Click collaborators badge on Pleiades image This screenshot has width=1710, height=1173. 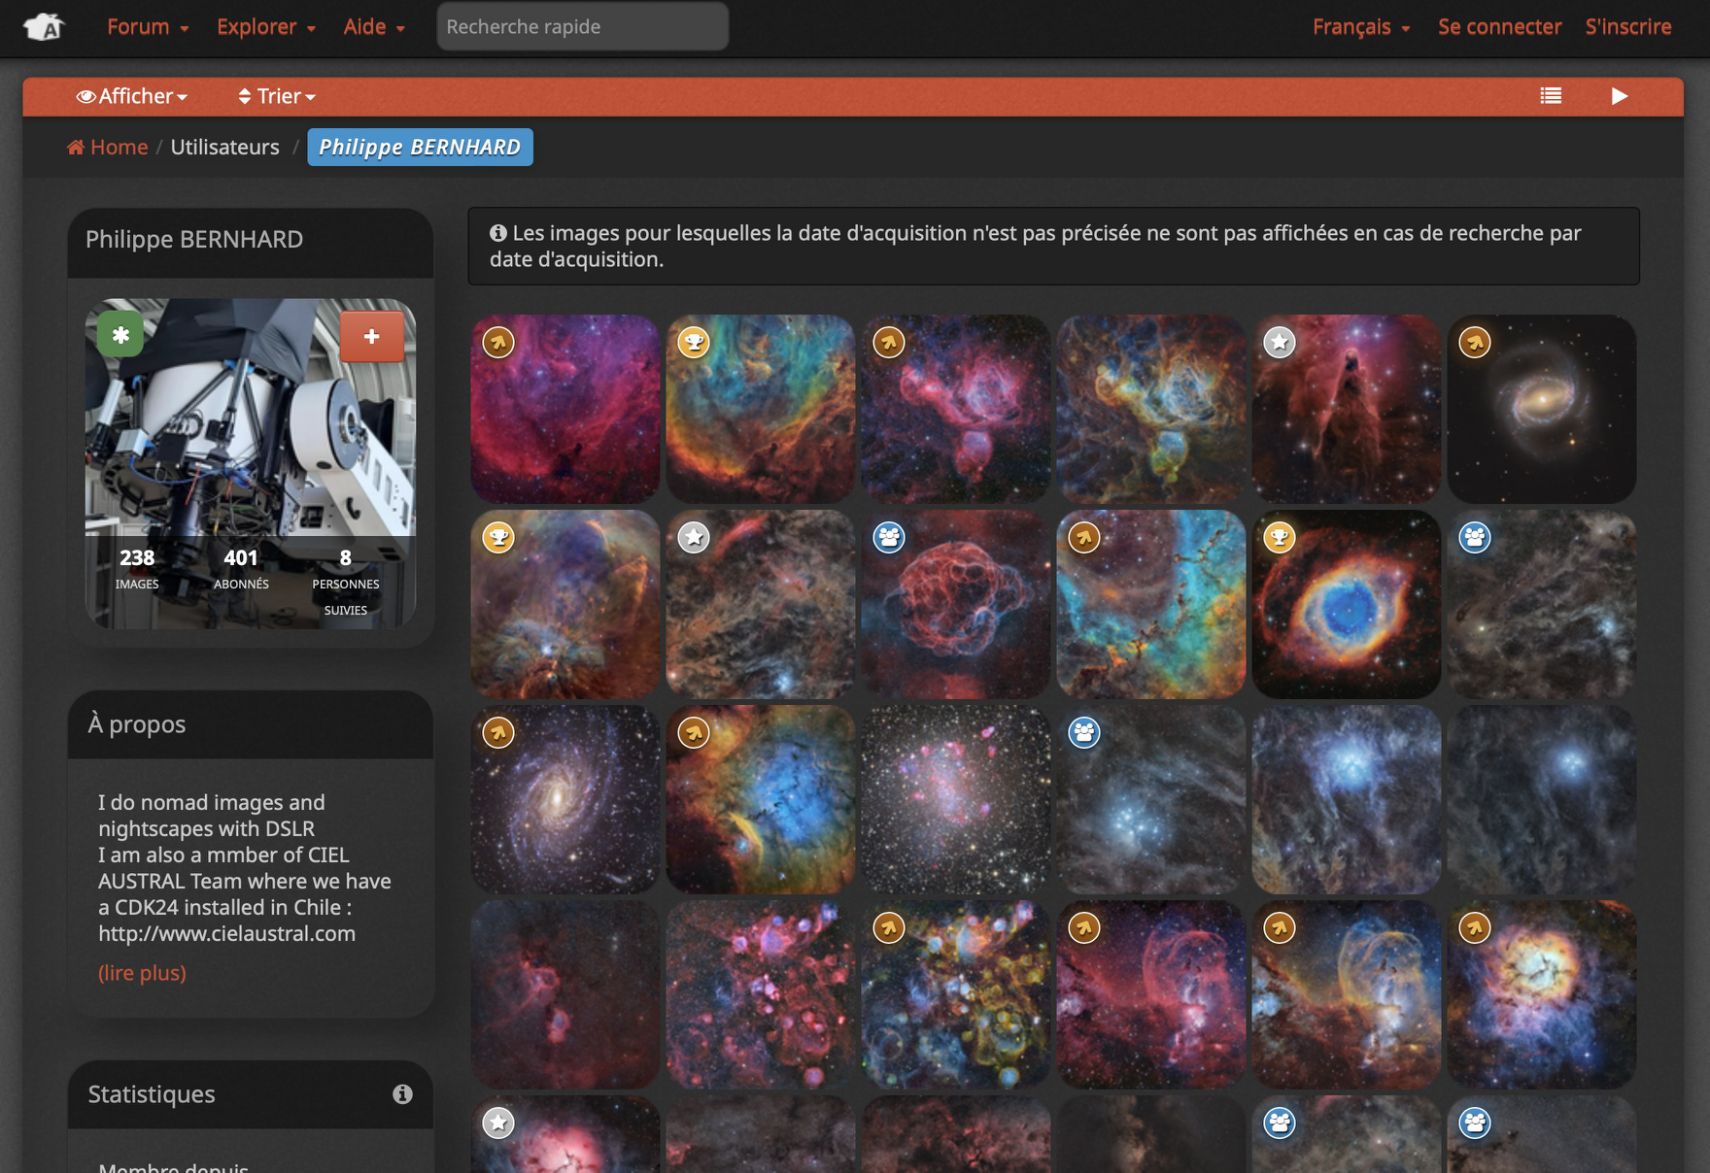[1083, 732]
